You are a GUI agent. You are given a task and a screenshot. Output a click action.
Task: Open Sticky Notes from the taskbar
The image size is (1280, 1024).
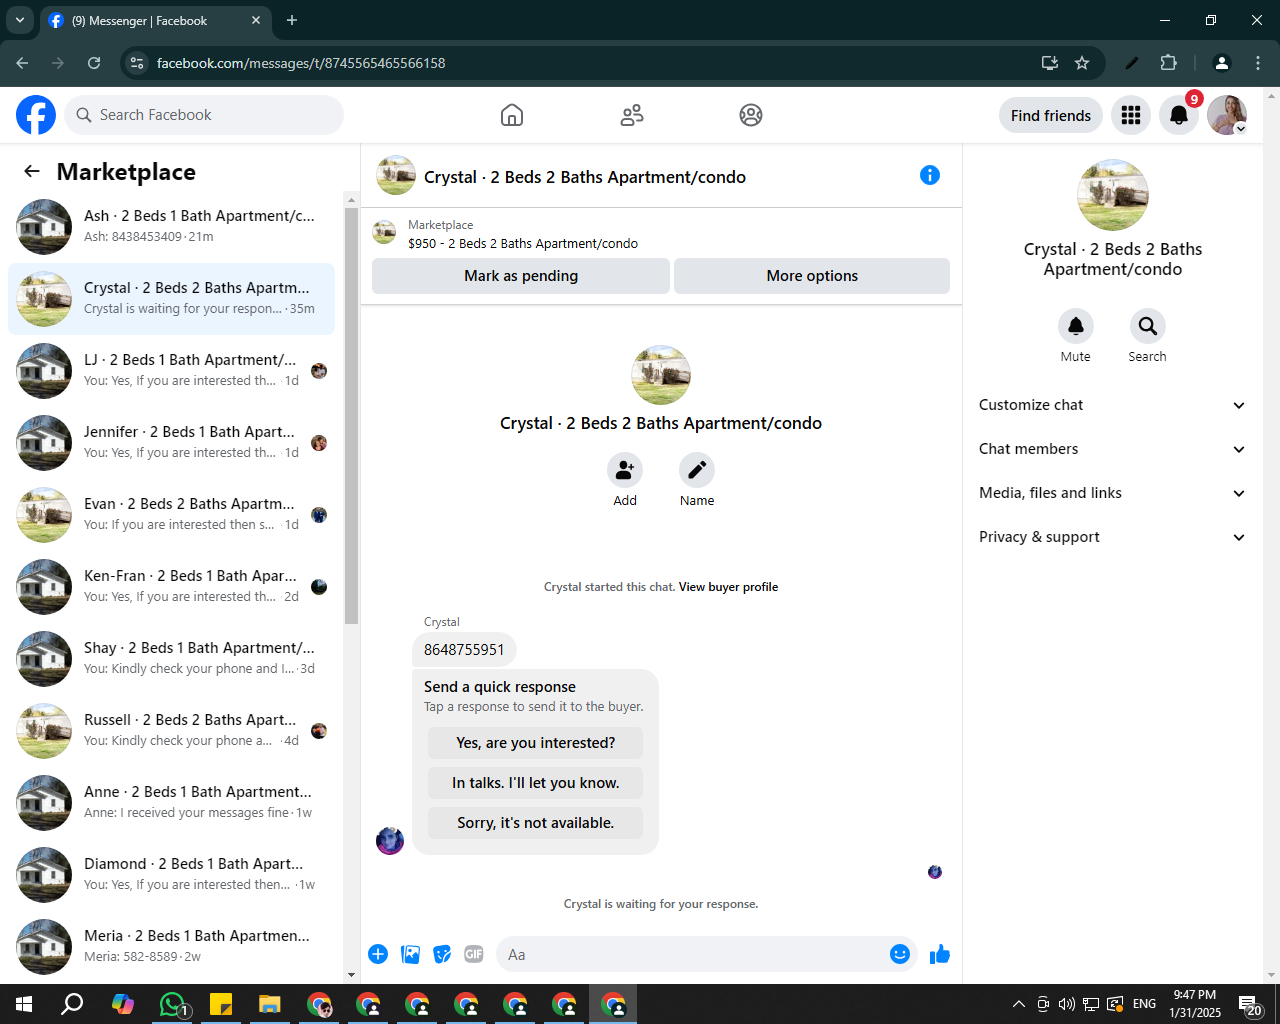221,1004
